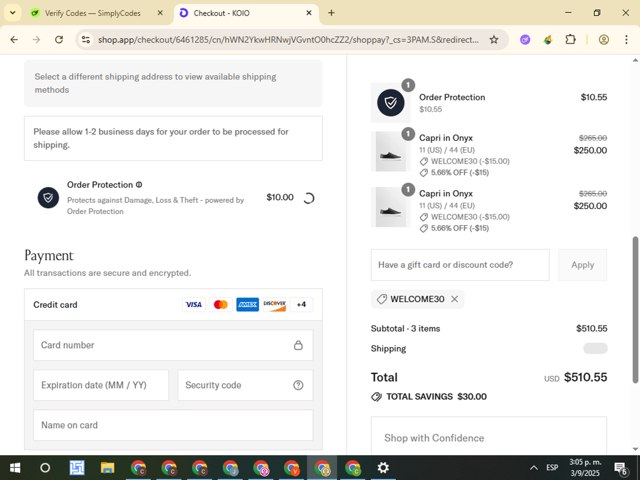The width and height of the screenshot is (640, 480).
Task: Focus the Card number field
Action: pos(173,345)
